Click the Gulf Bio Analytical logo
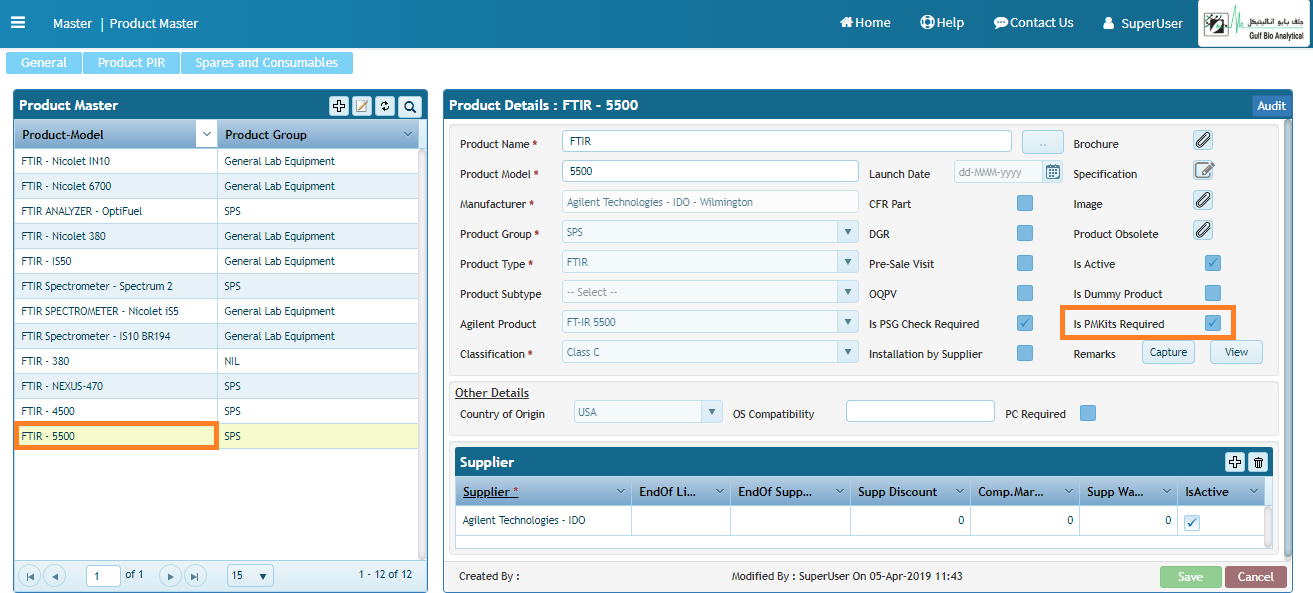This screenshot has height=593, width=1313. click(1254, 24)
